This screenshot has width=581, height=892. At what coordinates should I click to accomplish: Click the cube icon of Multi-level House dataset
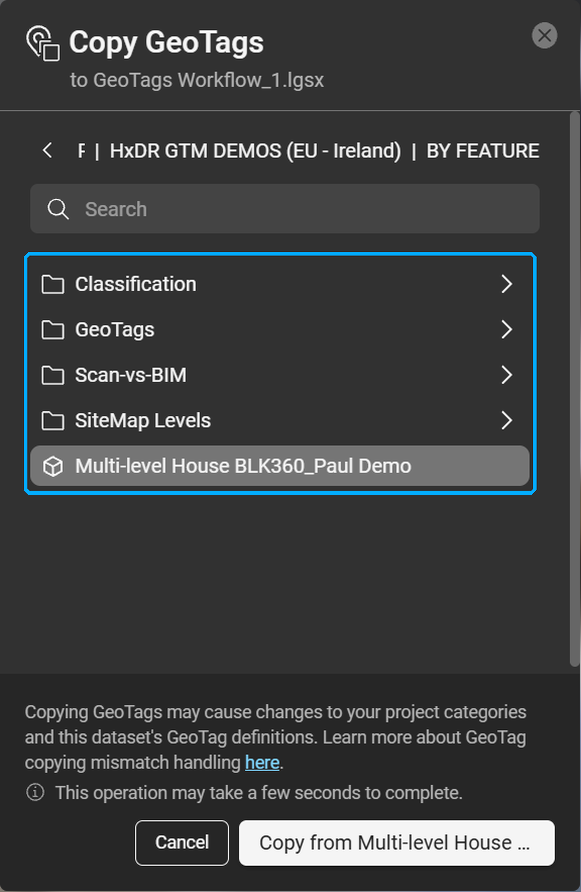pos(53,466)
